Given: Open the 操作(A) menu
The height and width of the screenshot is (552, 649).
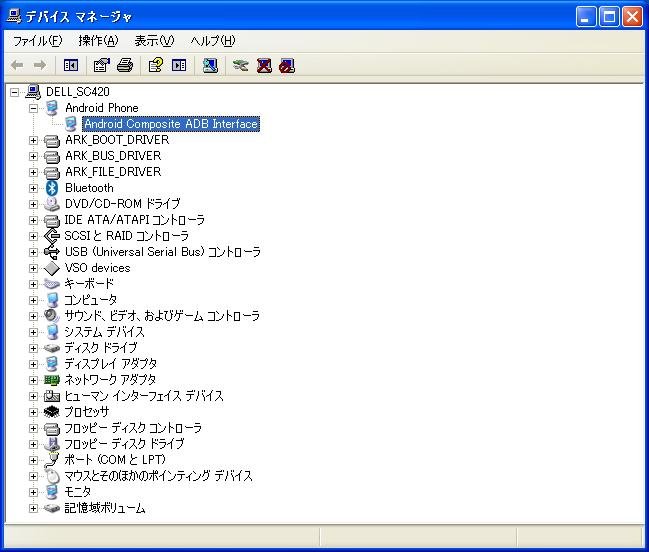Looking at the screenshot, I should point(98,41).
